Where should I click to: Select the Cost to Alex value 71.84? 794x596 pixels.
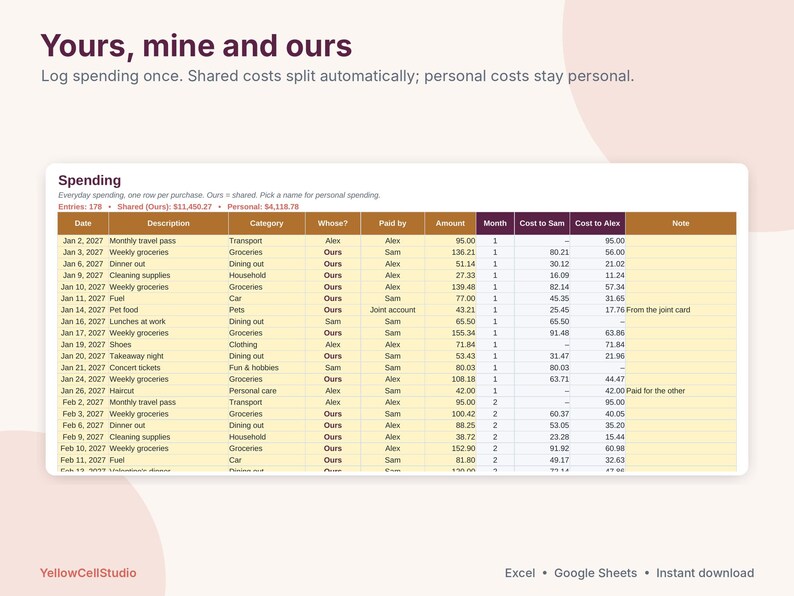[598, 344]
